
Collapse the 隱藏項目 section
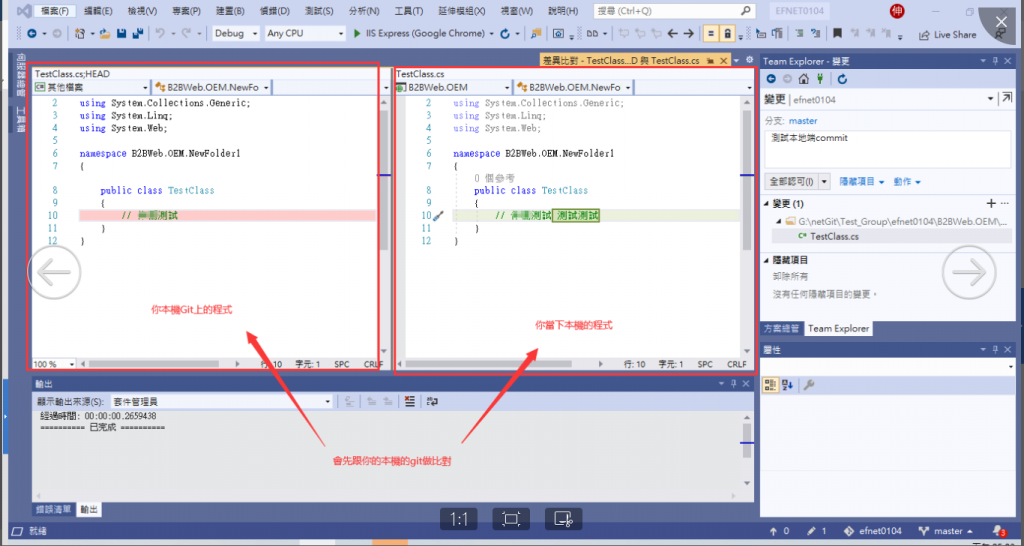pos(767,260)
